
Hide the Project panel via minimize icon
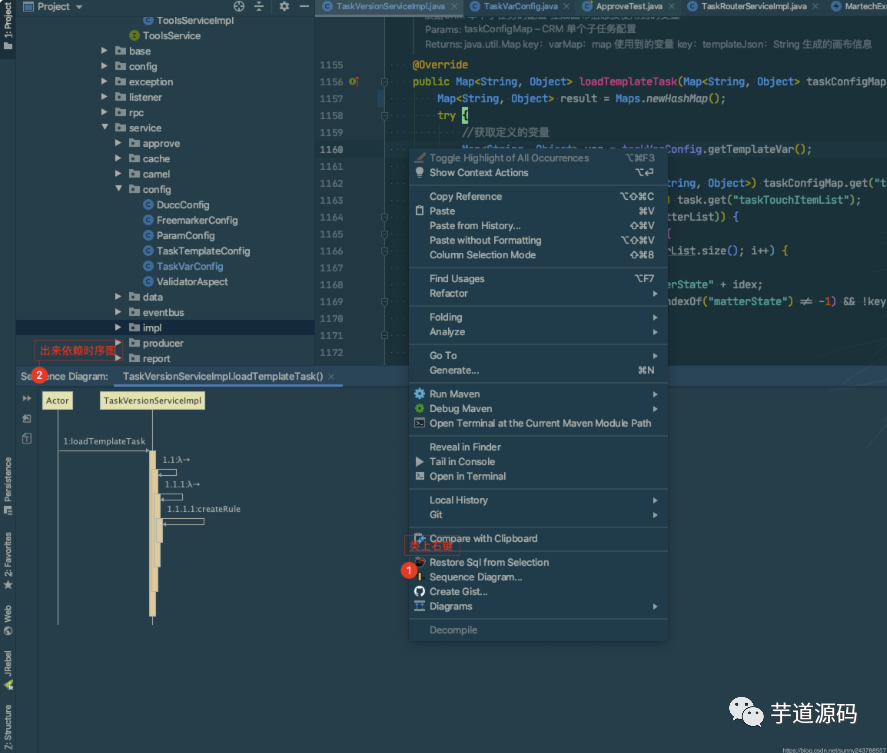coord(304,7)
